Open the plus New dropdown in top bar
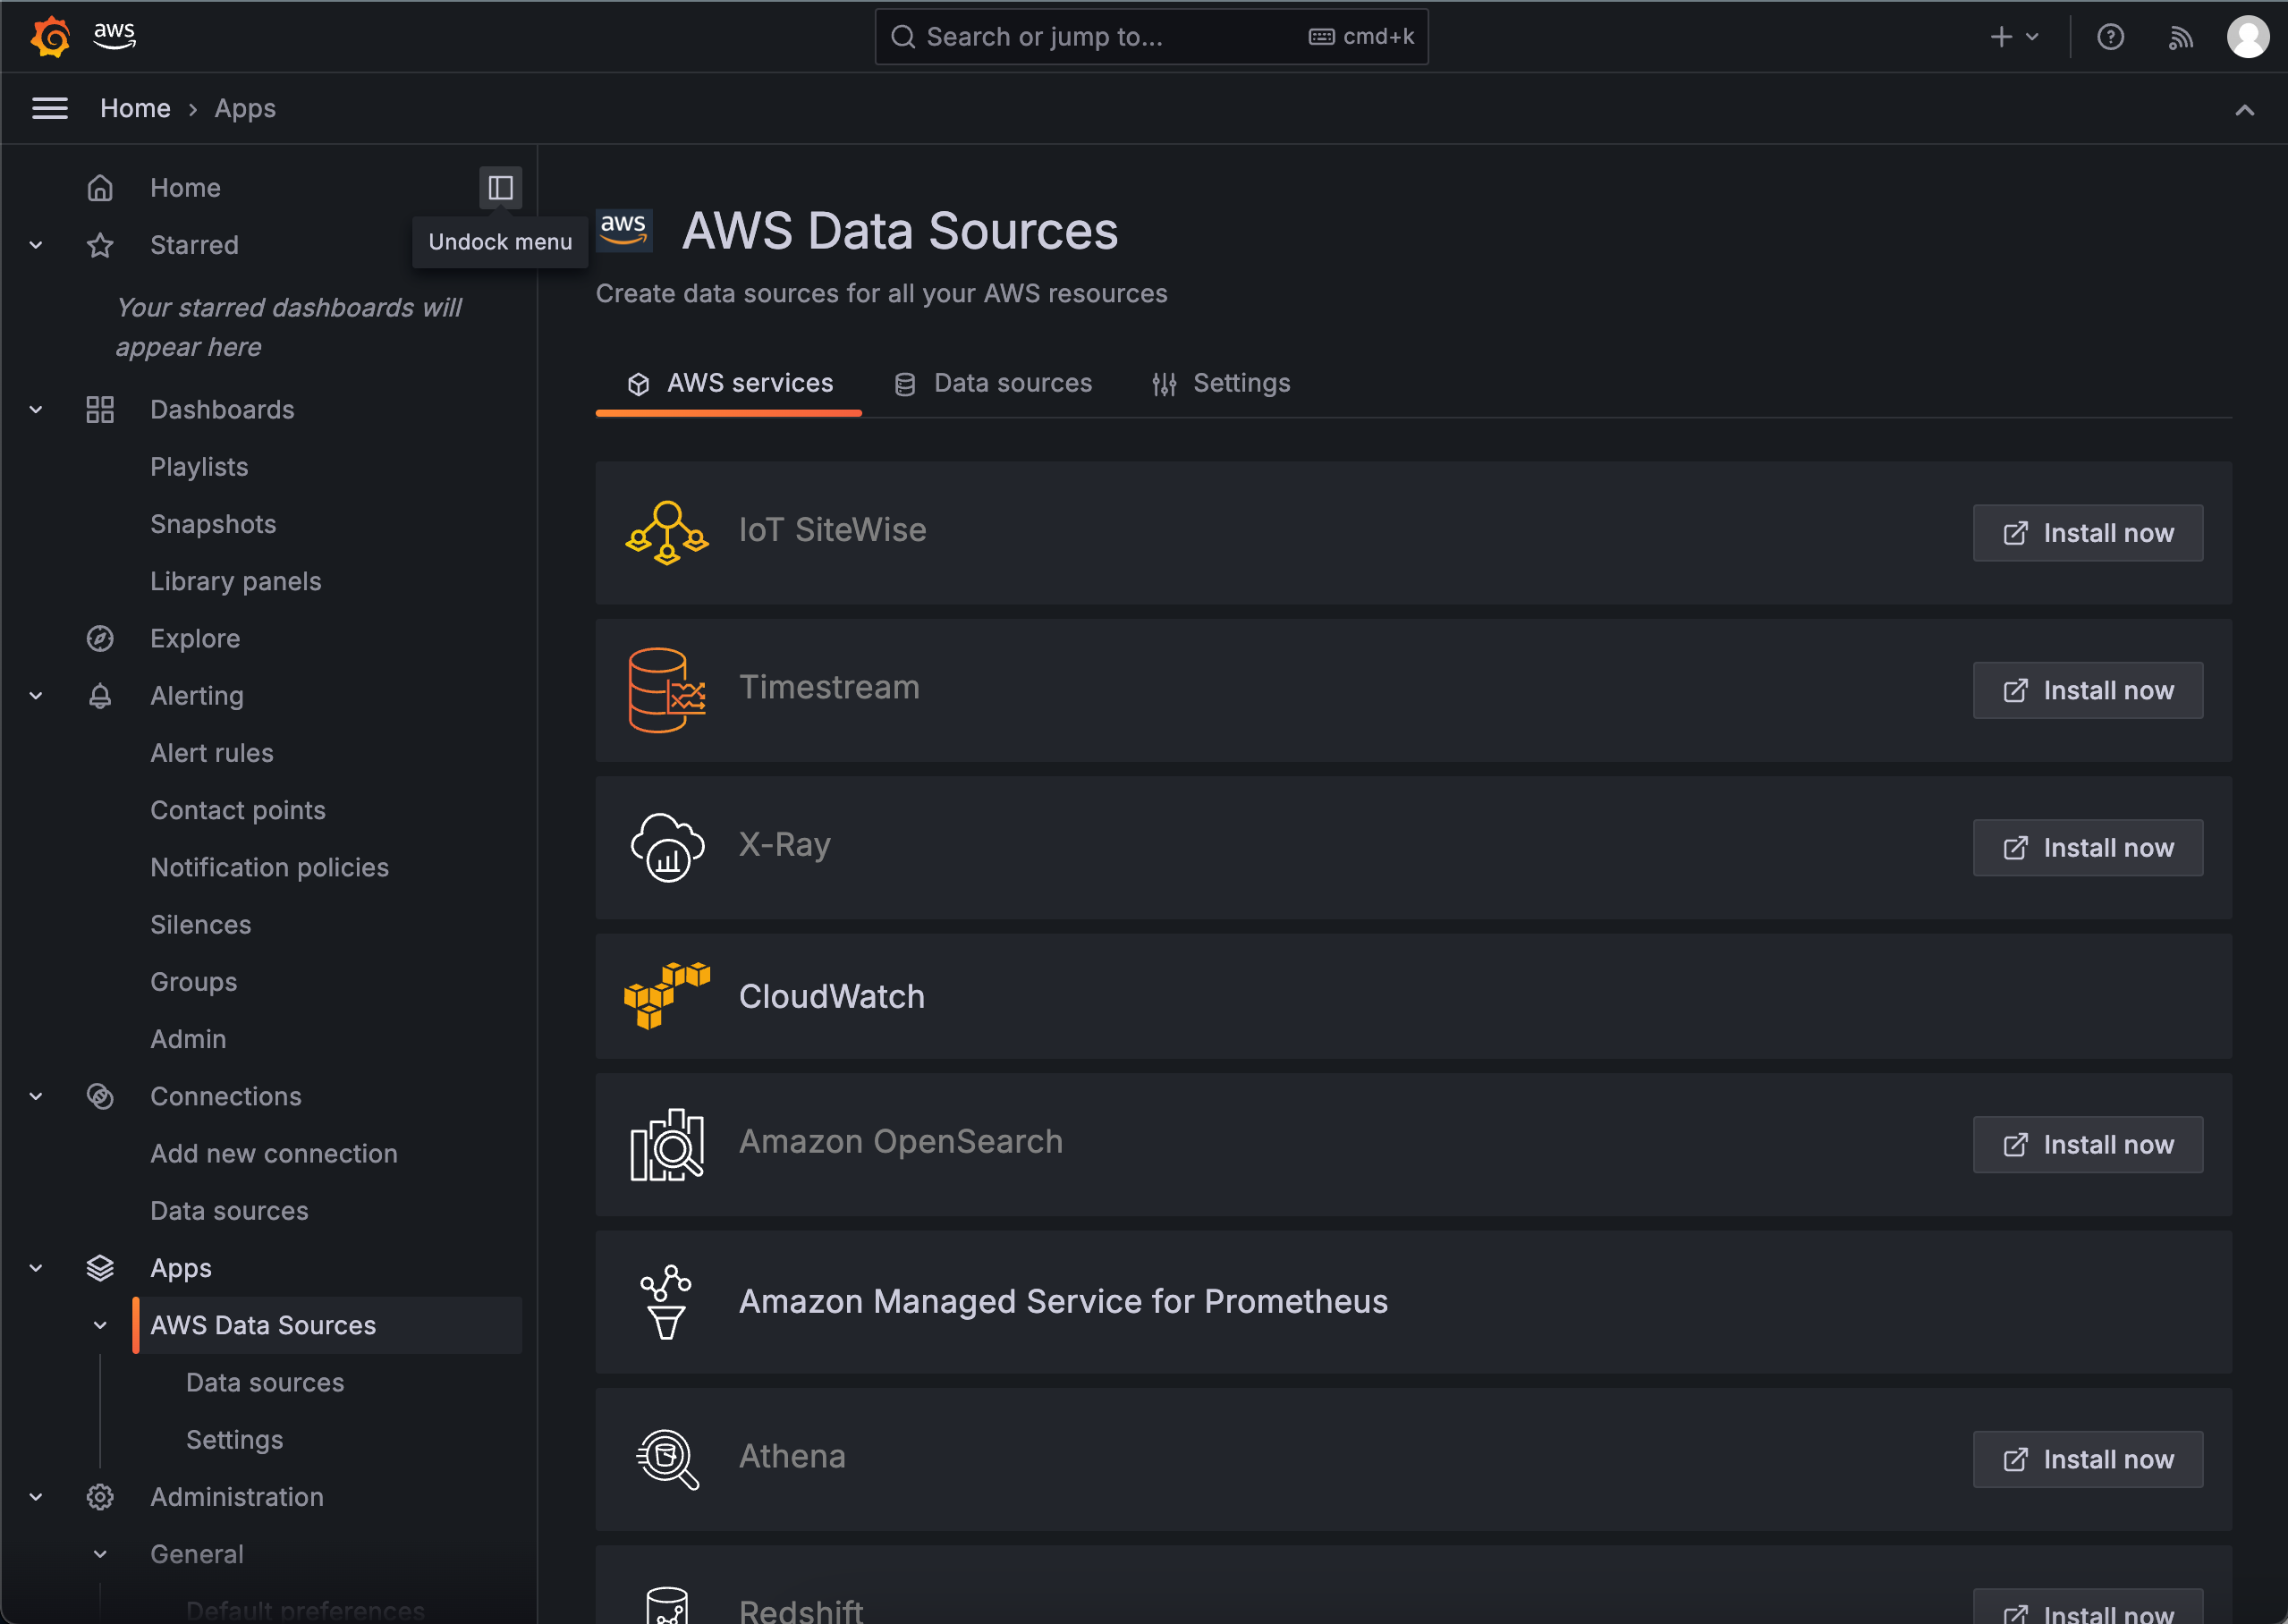This screenshot has height=1624, width=2288. [2014, 37]
